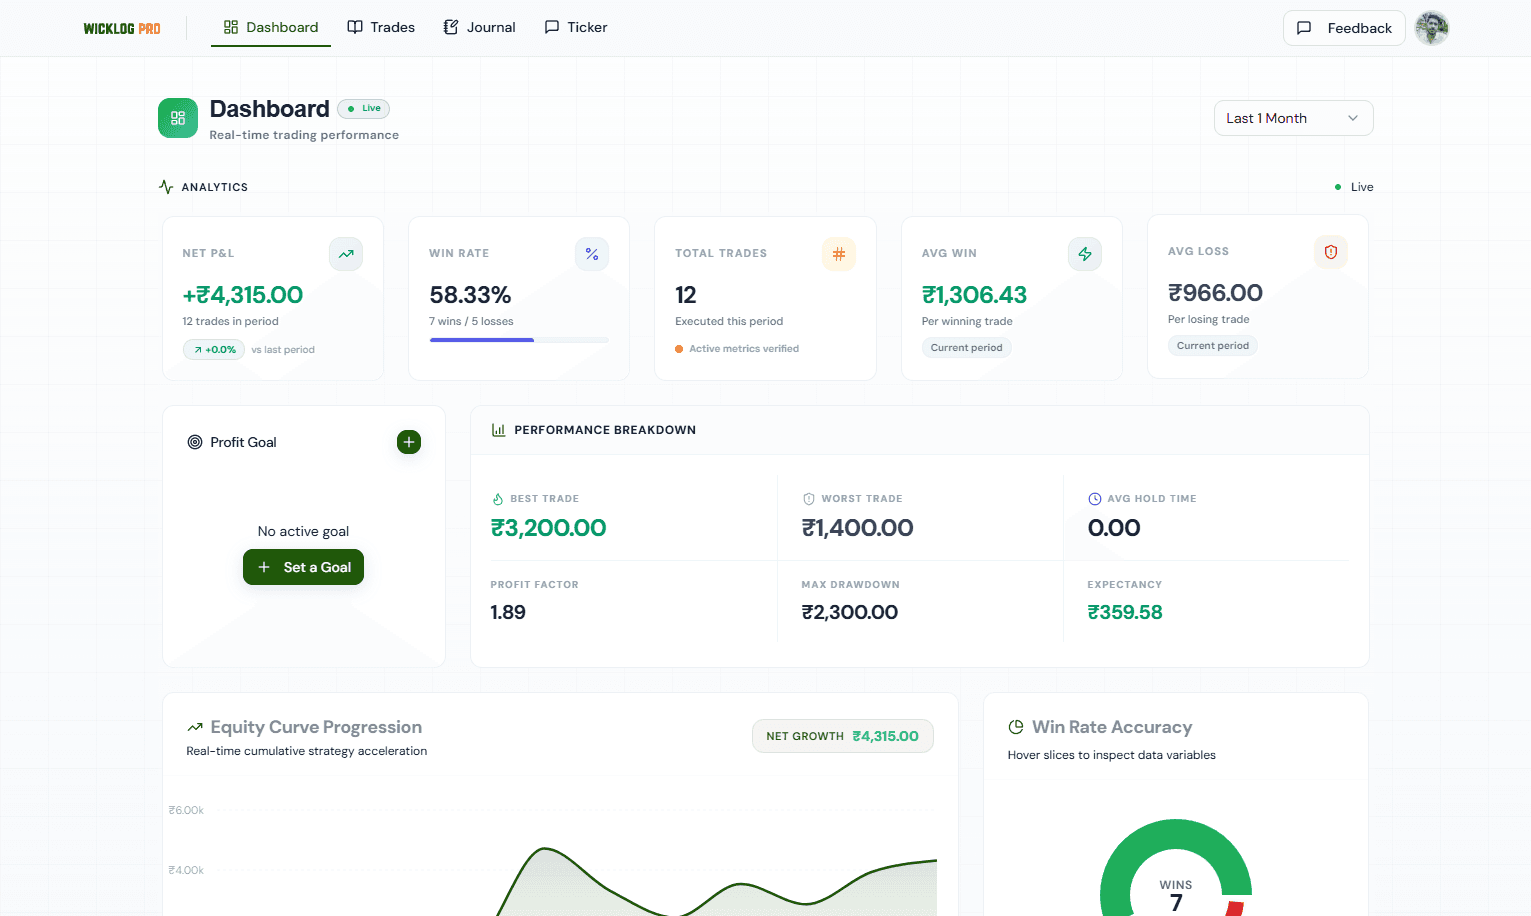Click the Net Growth ₹4,315.00 badge
This screenshot has width=1531, height=916.
[x=843, y=736]
